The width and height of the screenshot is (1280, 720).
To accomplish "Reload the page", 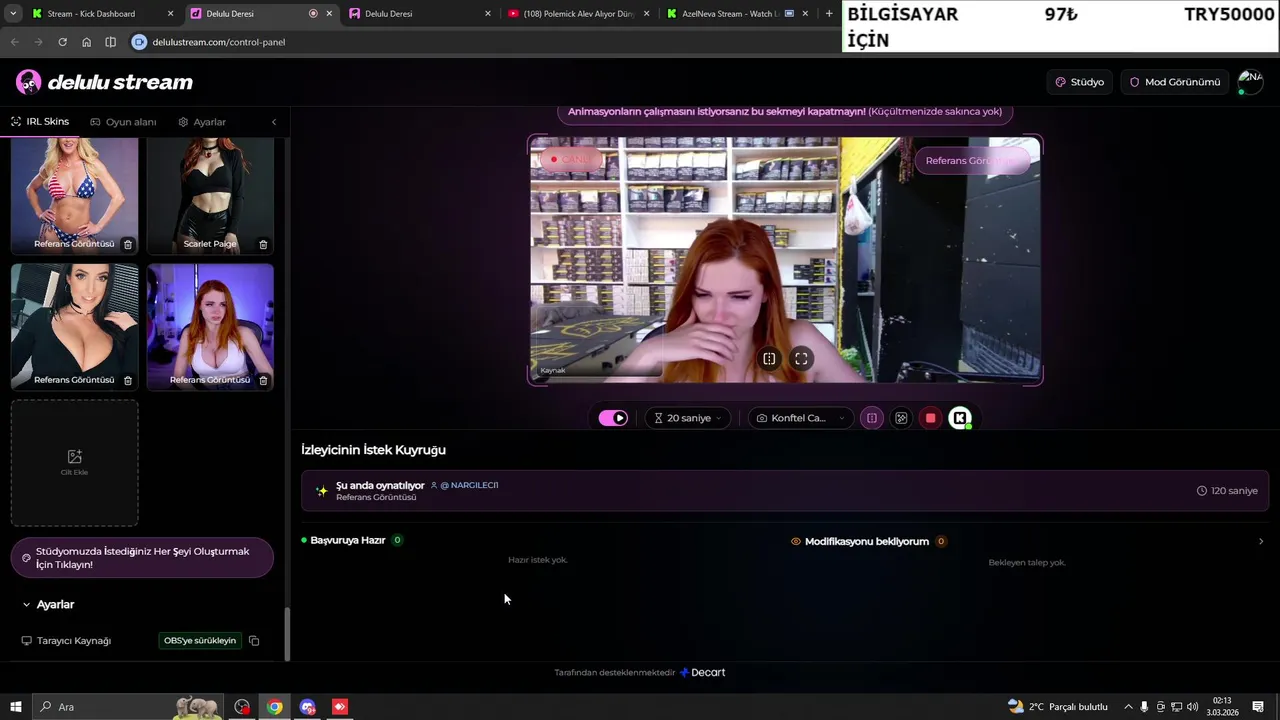I will coord(62,42).
